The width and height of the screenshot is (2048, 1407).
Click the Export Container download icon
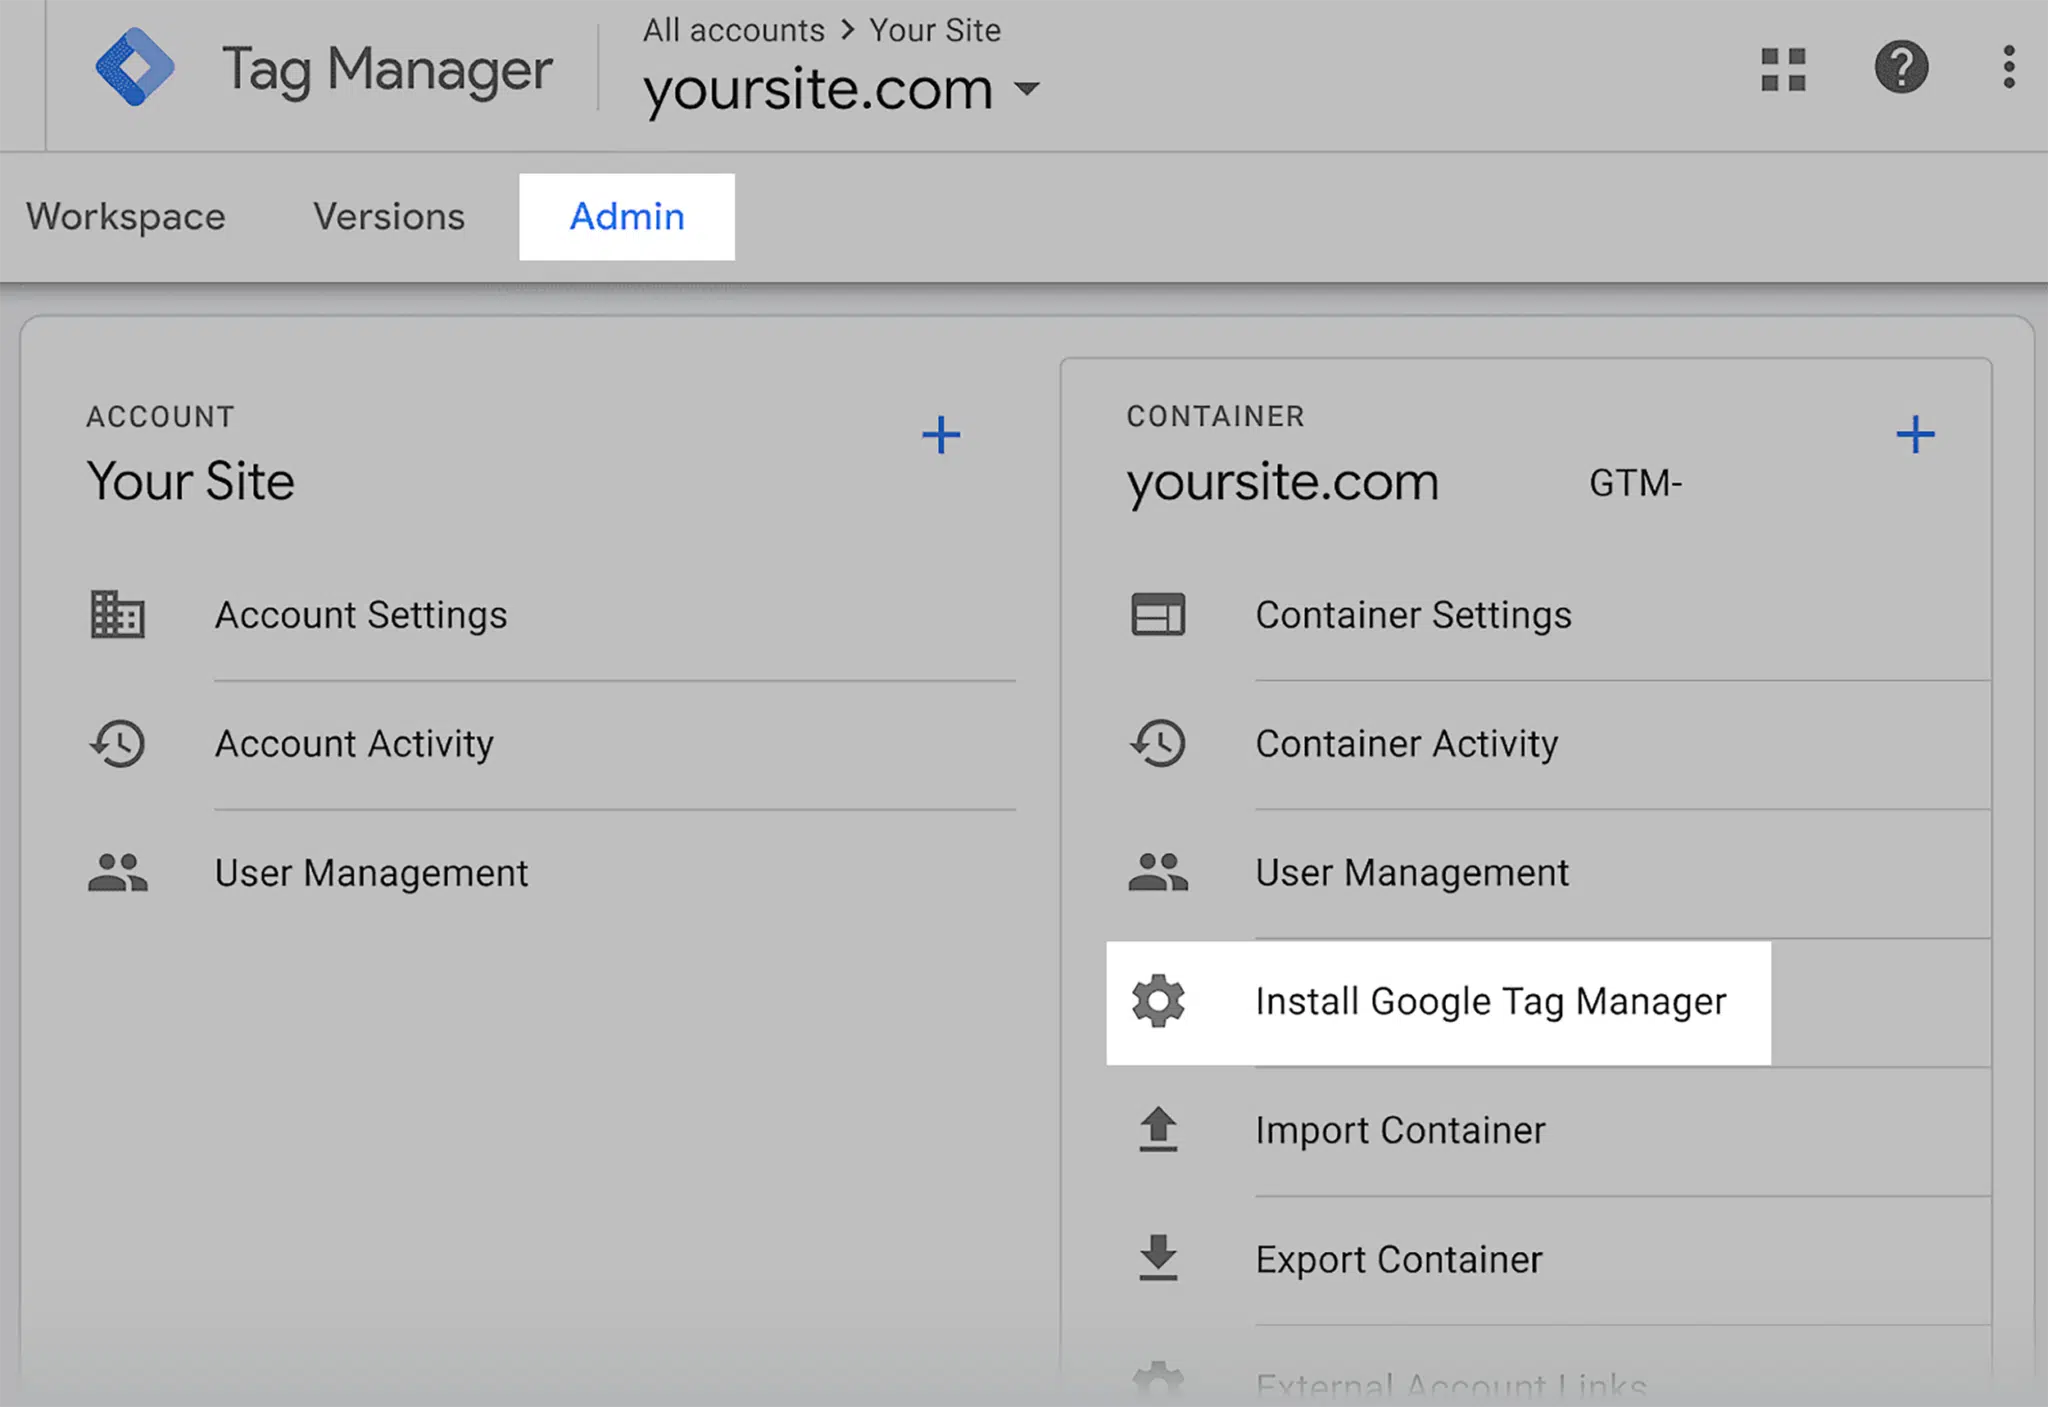click(x=1158, y=1258)
